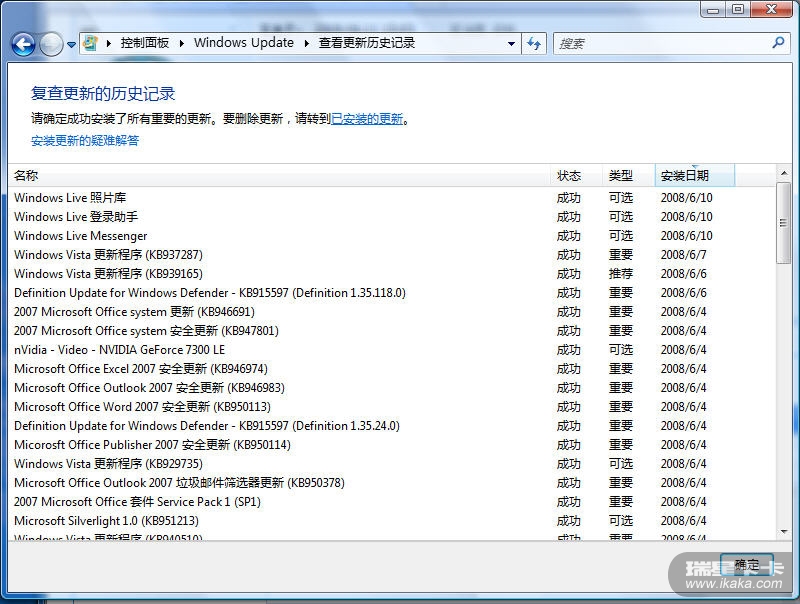Click 推荐 type in KB939165 row
Screen dimensions: 800x604
(x=621, y=274)
